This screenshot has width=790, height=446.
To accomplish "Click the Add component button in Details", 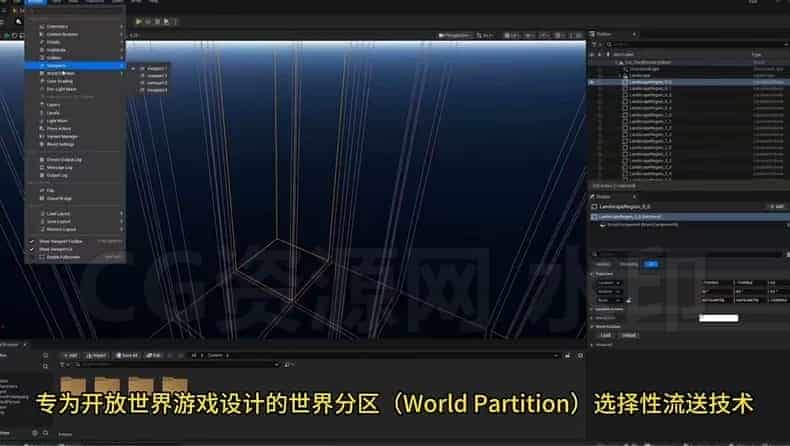I will 776,207.
